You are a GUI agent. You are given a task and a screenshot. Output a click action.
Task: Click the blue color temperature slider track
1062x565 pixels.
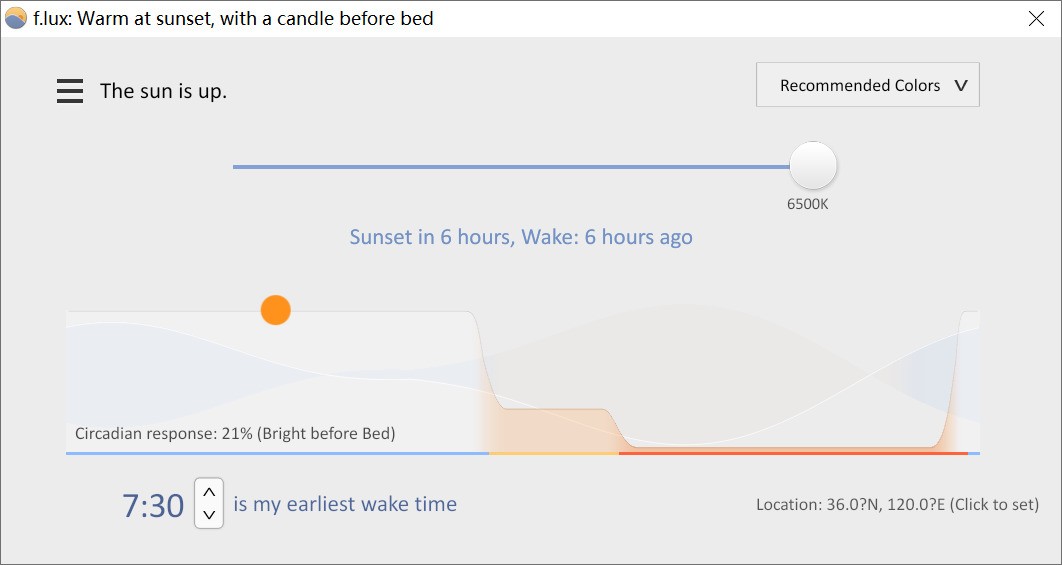[511, 167]
